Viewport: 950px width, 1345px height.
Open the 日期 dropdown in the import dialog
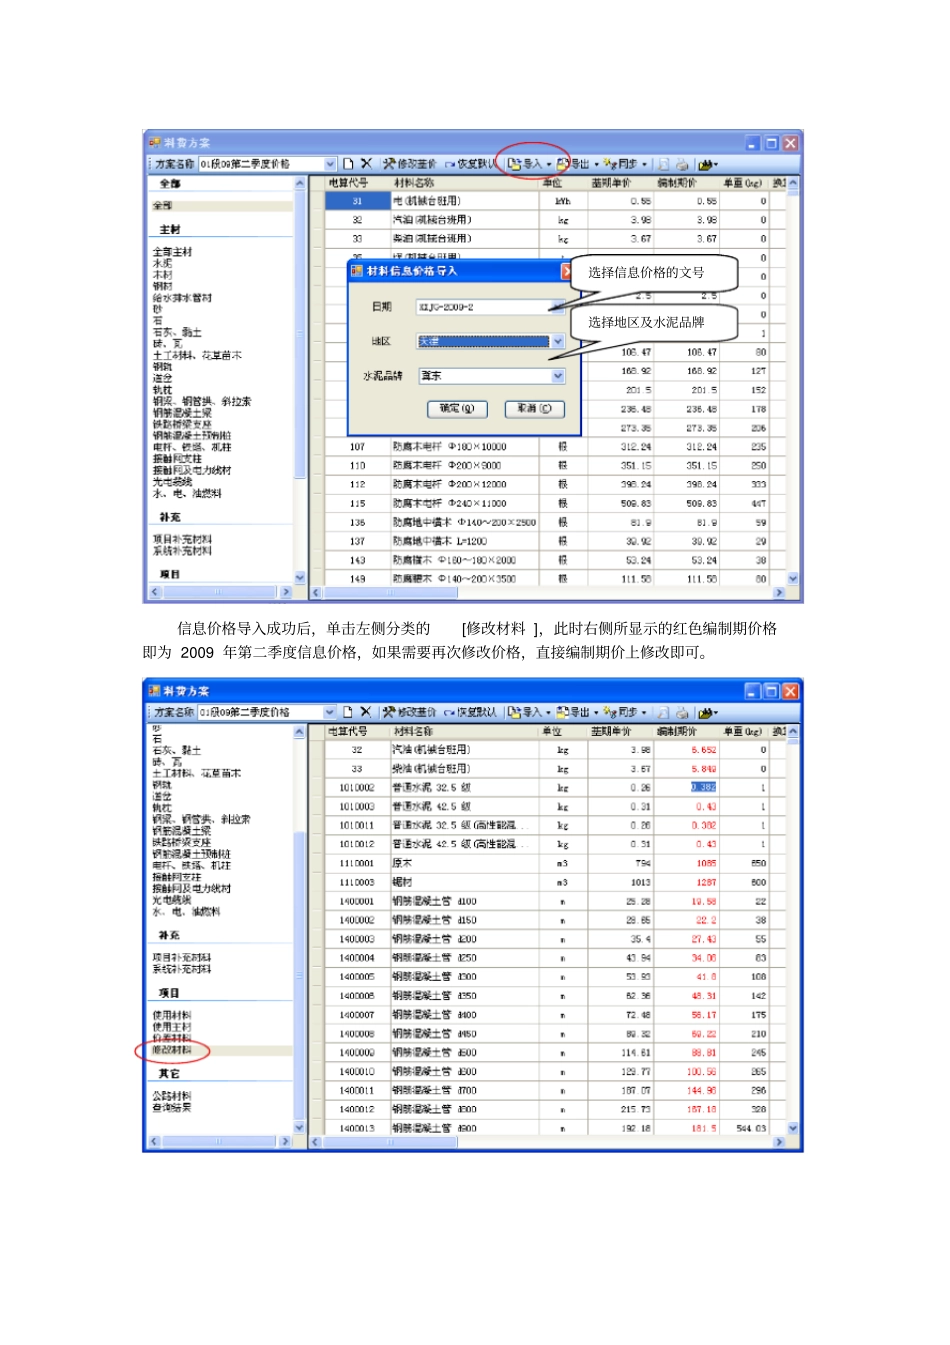(558, 307)
